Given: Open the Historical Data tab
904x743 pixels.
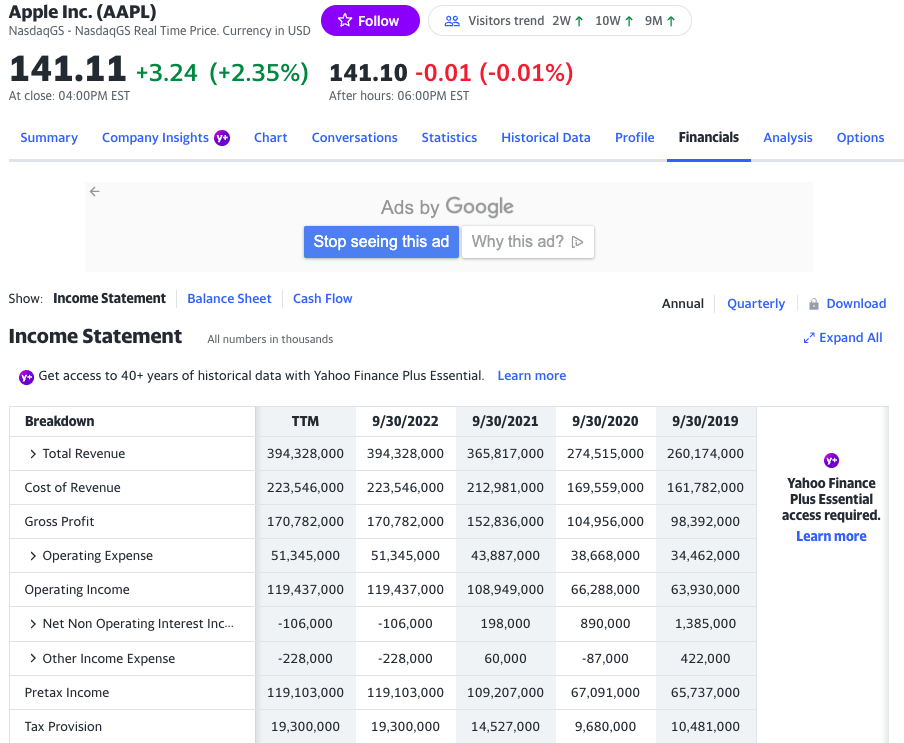Looking at the screenshot, I should click(545, 138).
